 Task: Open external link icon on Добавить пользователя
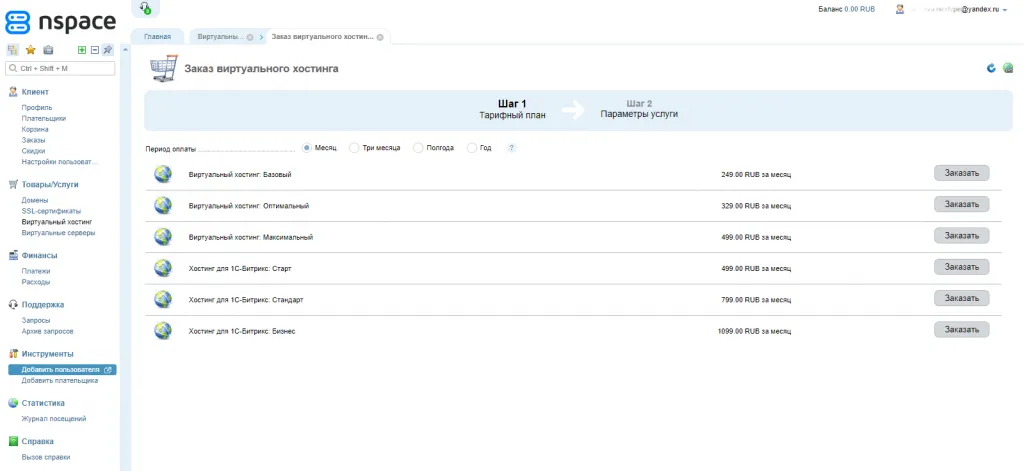[108, 370]
